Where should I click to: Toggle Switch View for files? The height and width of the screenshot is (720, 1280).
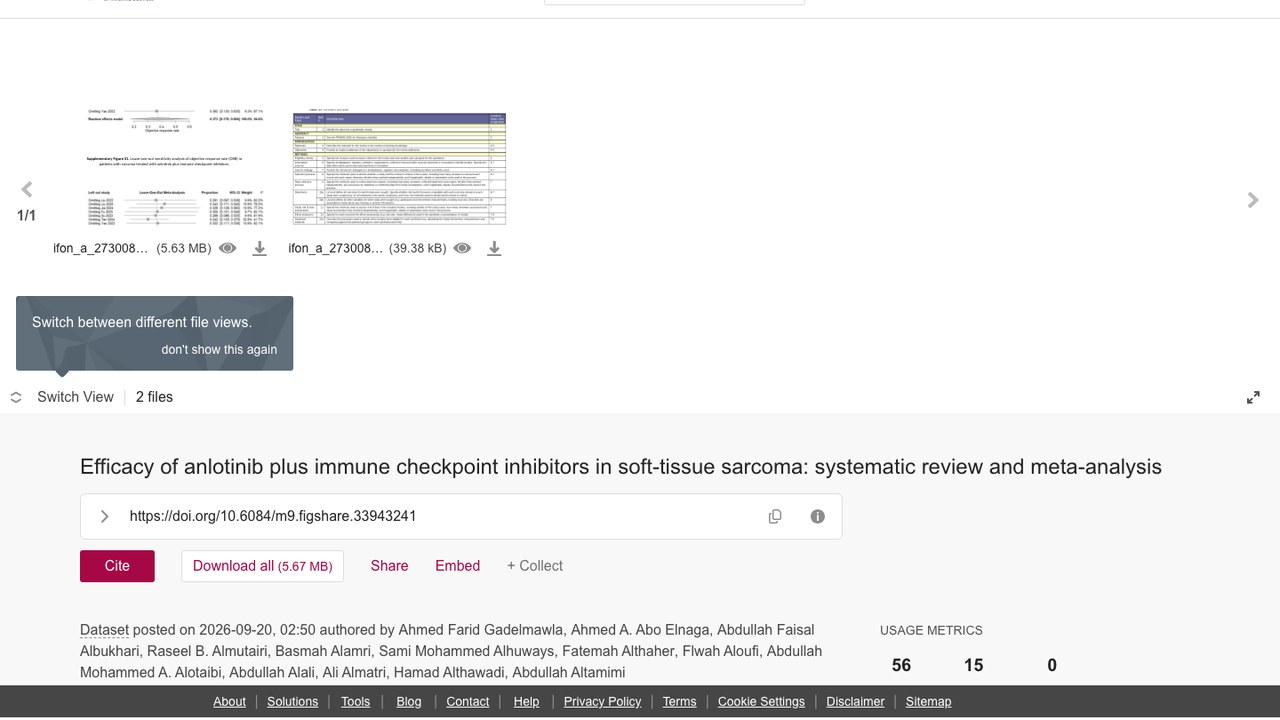click(62, 397)
